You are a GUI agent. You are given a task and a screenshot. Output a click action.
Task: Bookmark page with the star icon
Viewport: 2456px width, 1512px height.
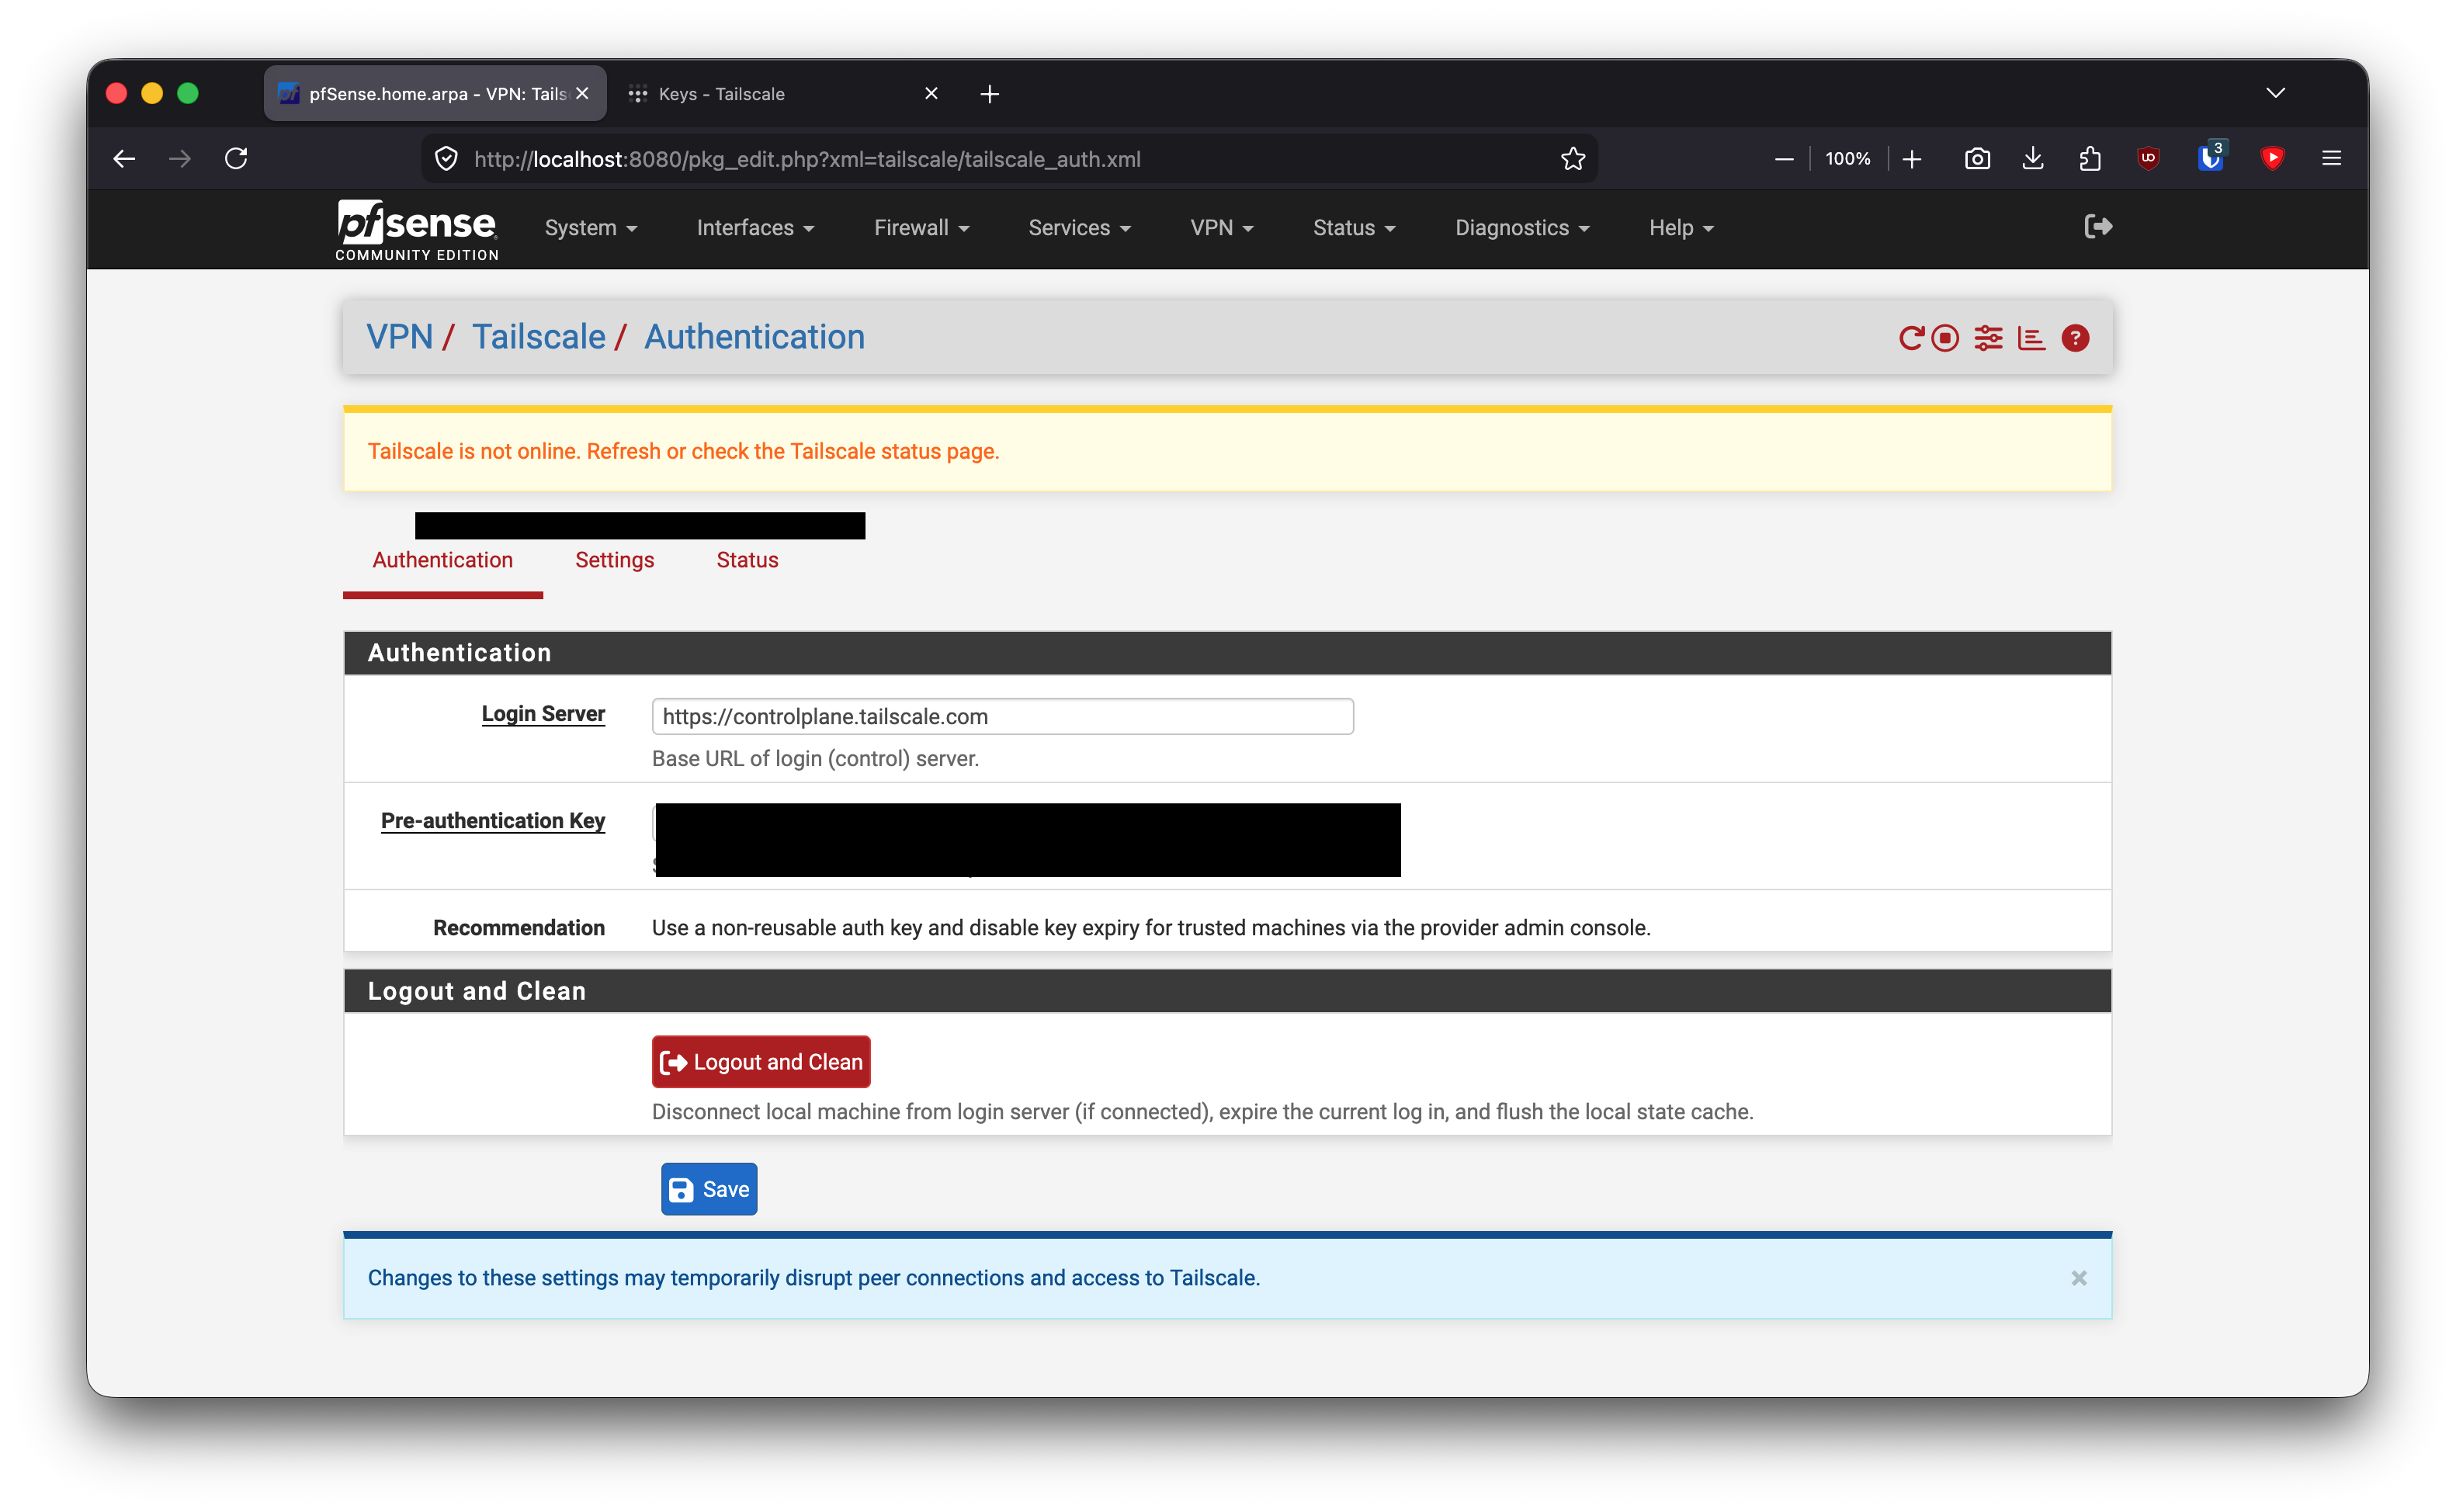[x=1573, y=158]
